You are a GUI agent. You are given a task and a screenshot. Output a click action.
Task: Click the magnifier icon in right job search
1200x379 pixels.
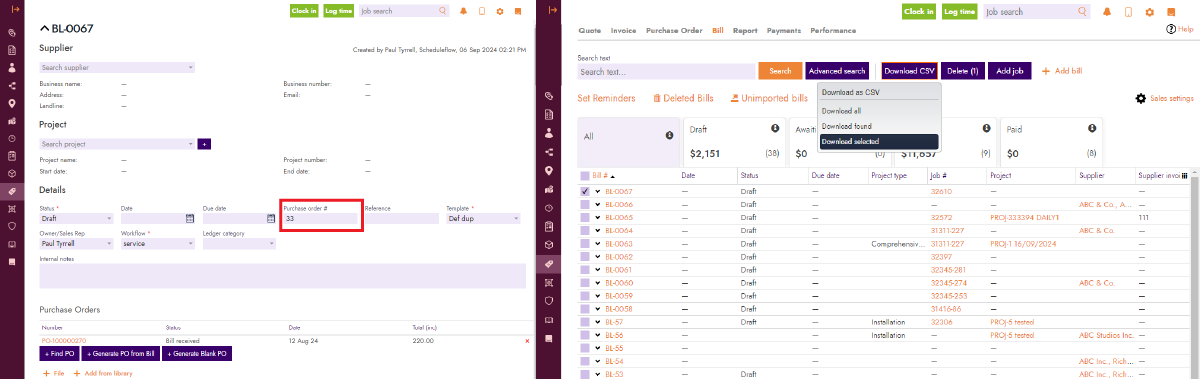(1081, 12)
